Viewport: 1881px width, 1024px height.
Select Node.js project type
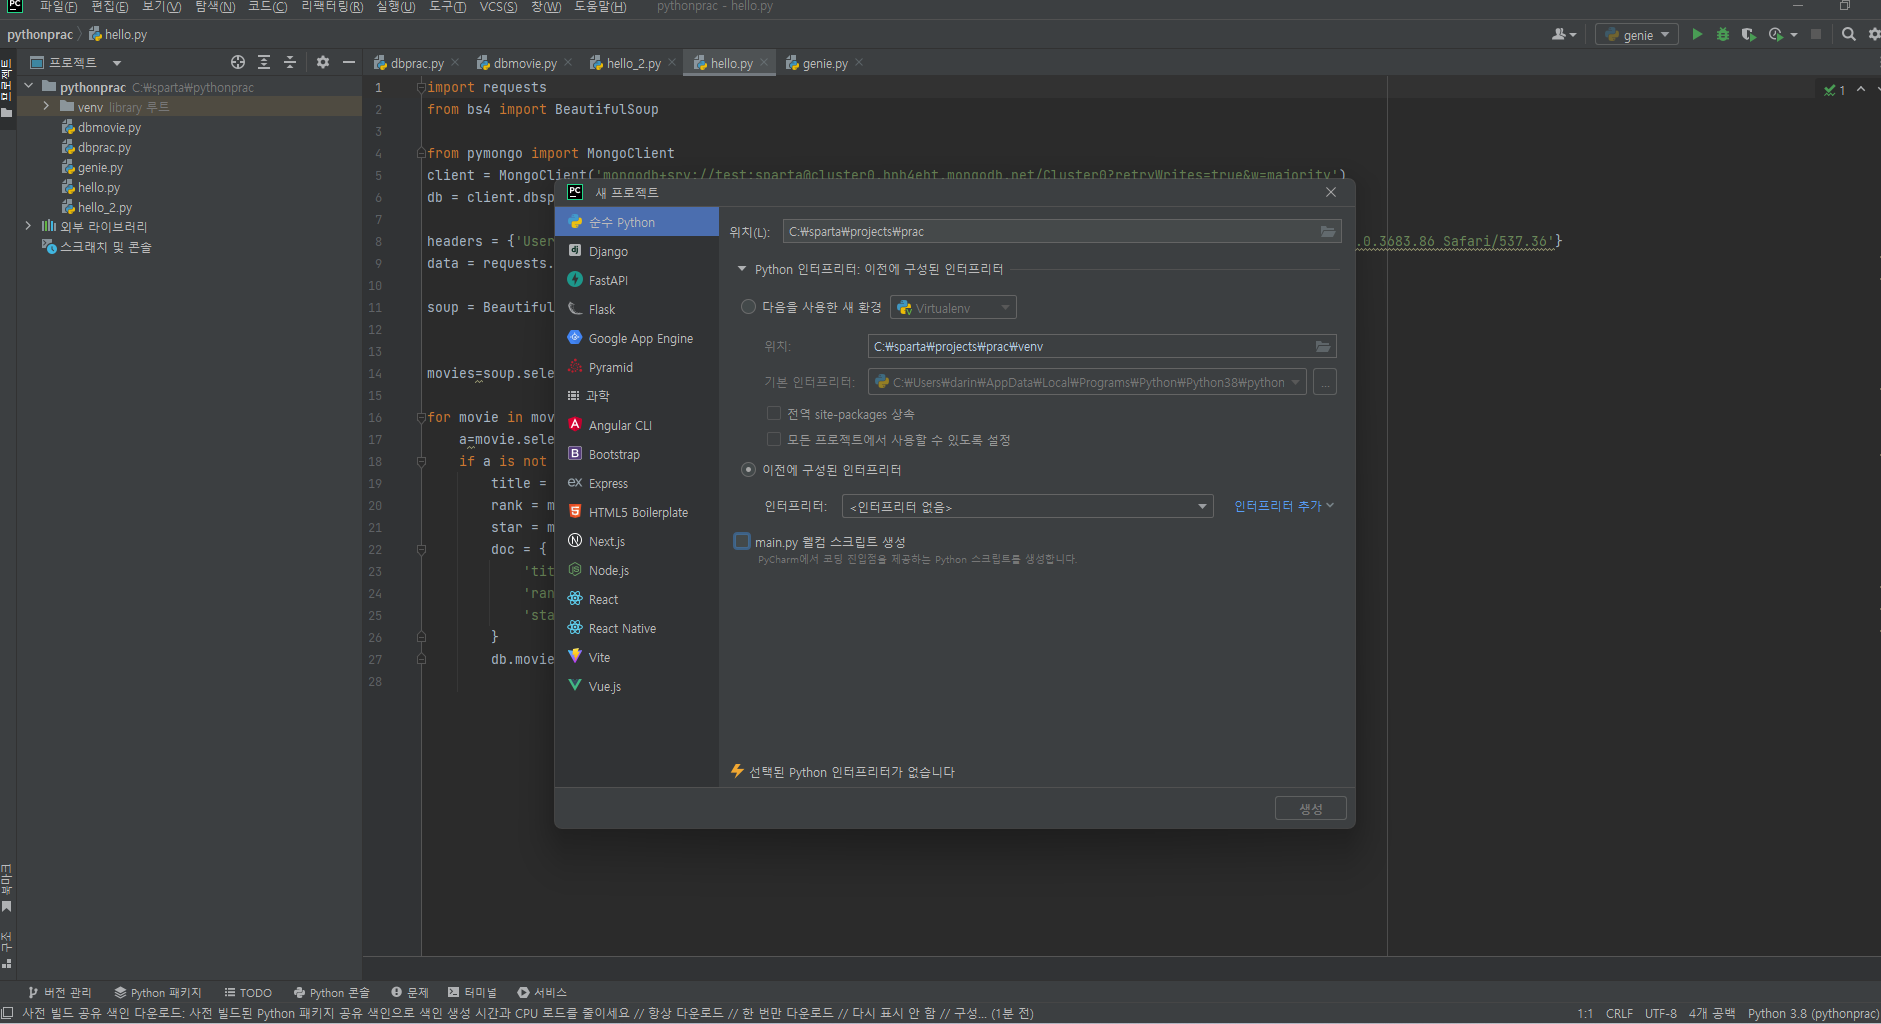(637, 570)
